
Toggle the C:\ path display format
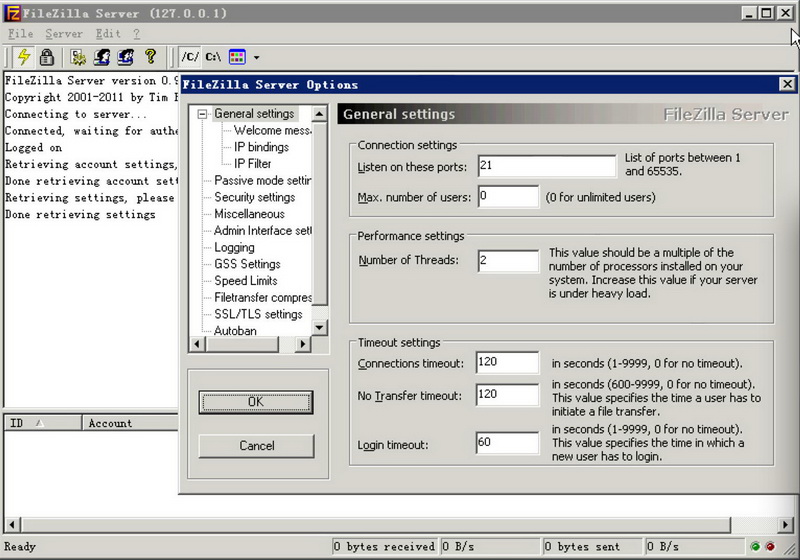coord(213,57)
